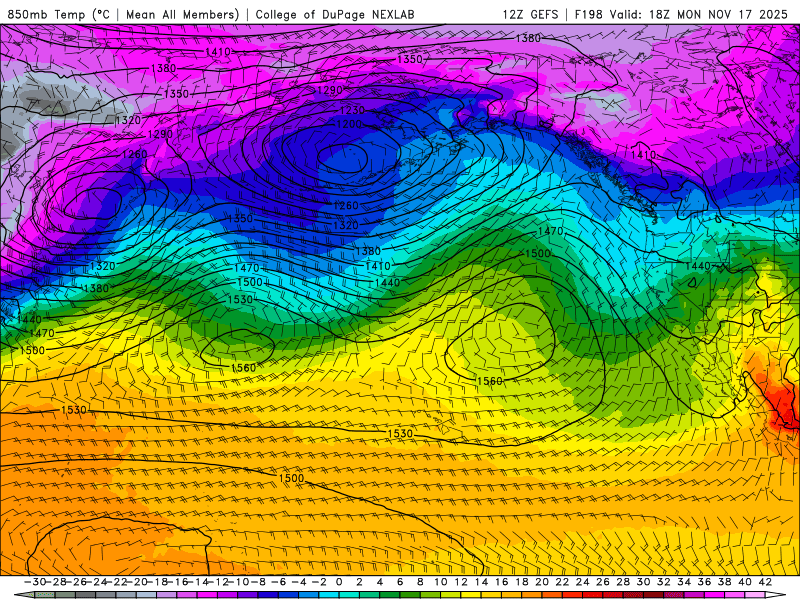Viewport: 800px width, 600px height.
Task: Click the -28 label on temperature scale
Action: point(56,582)
